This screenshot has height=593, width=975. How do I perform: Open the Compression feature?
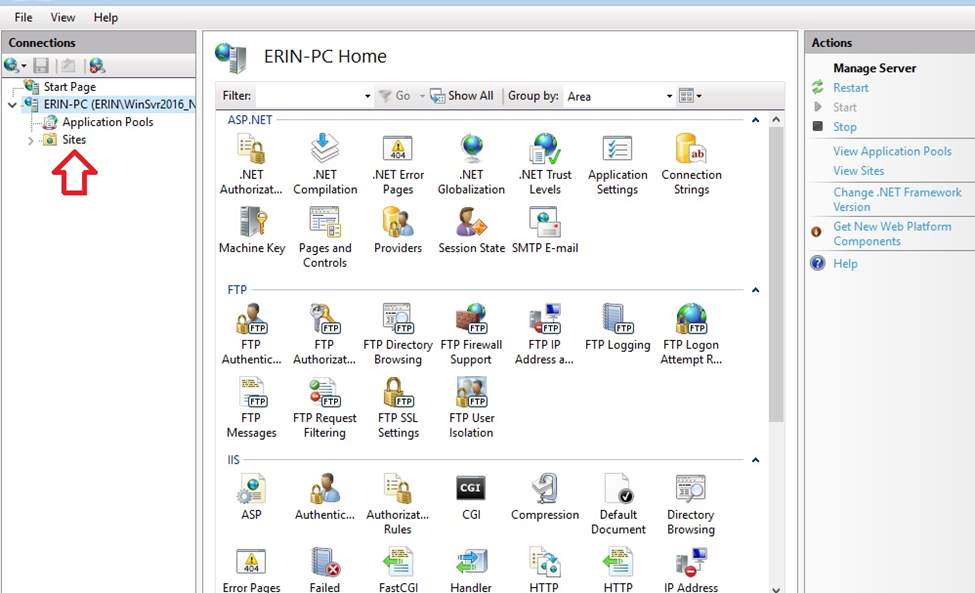click(x=545, y=497)
